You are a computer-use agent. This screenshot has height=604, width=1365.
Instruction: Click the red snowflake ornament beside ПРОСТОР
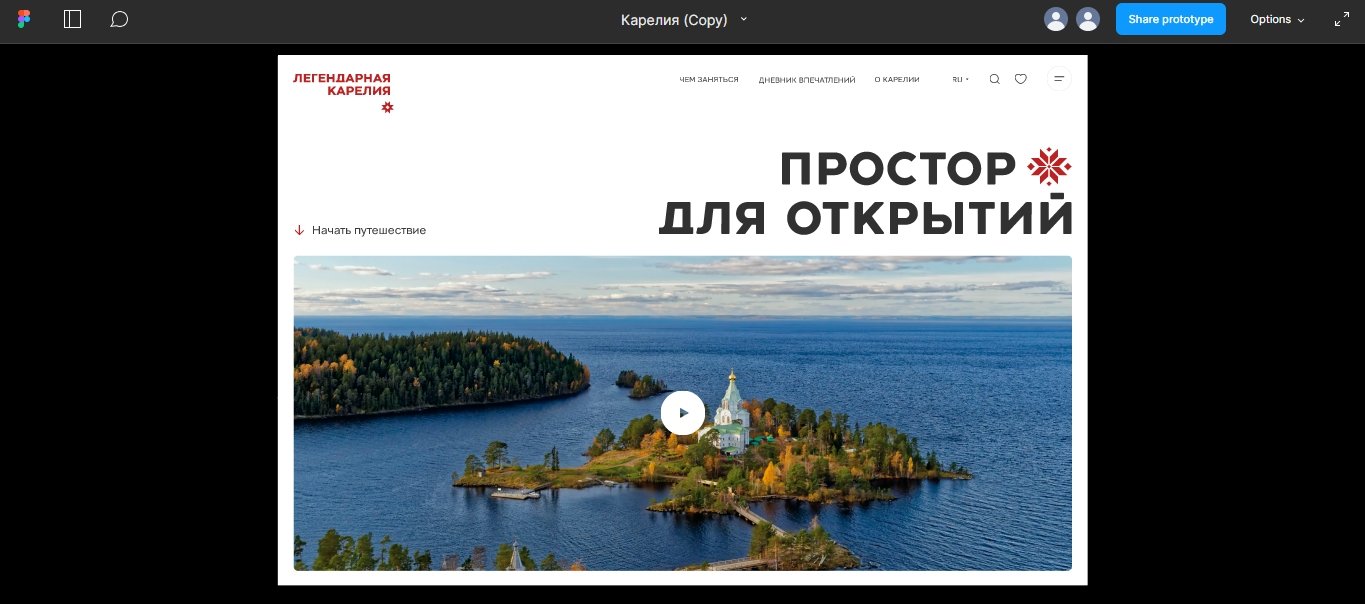coord(1049,167)
